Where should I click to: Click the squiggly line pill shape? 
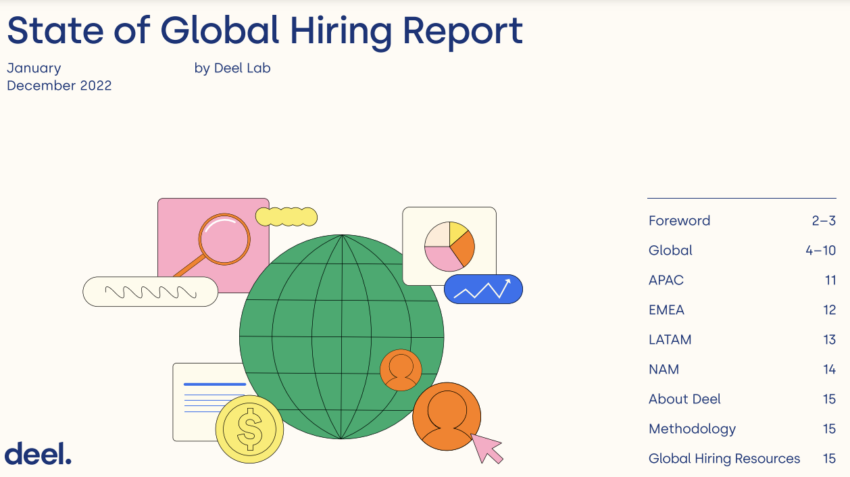[x=150, y=291]
